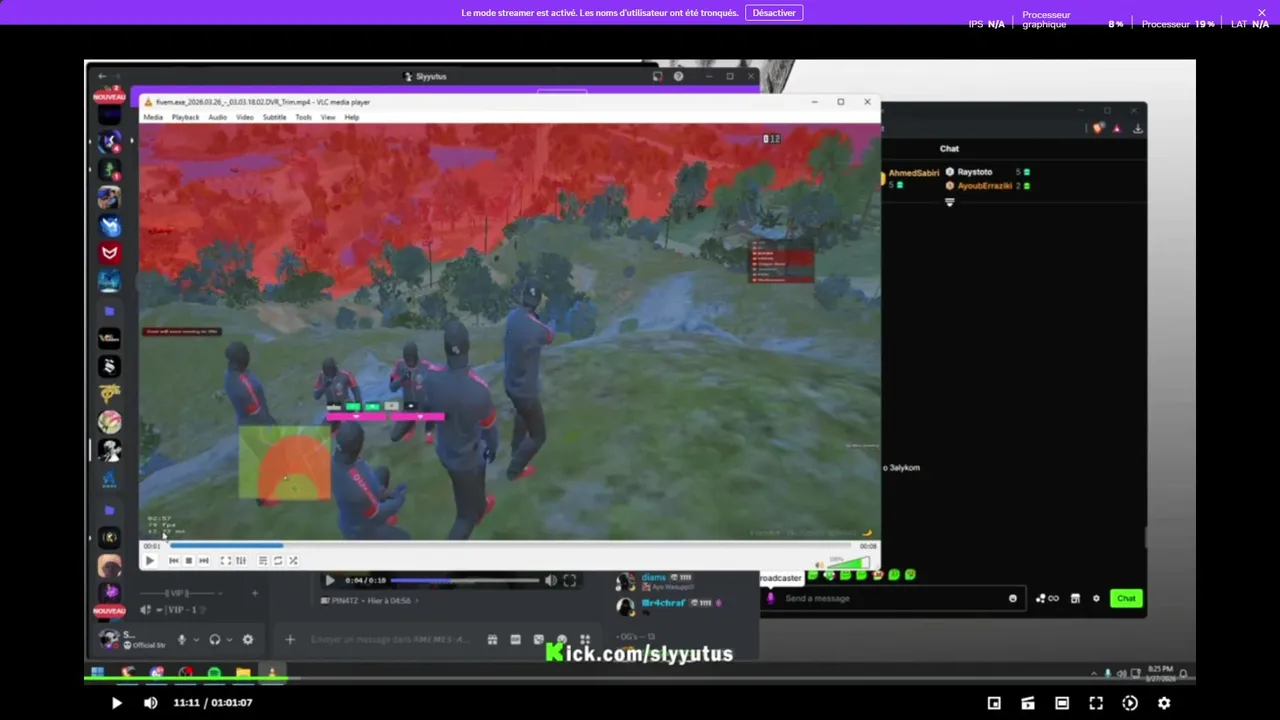Open the Tools menu in VLC
This screenshot has width=1280, height=720.
click(x=303, y=117)
